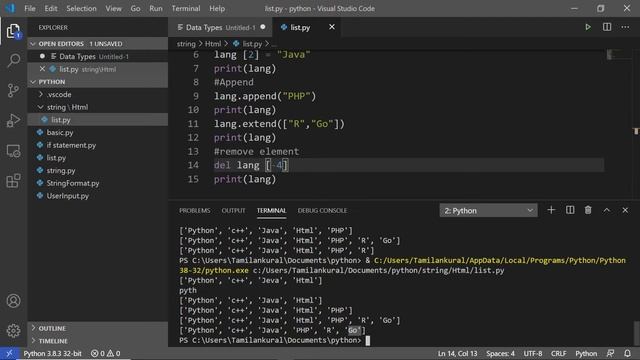640x360 pixels.
Task: Open the Terminal menu
Action: pos(186,8)
